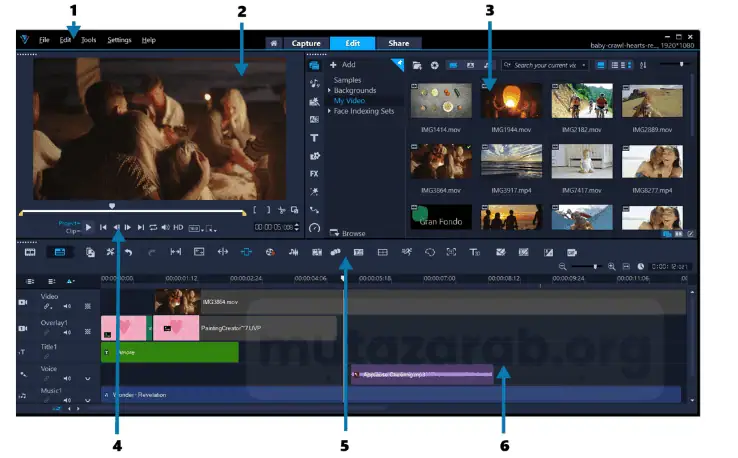Play the preview video
This screenshot has width=738, height=458.
click(x=88, y=227)
